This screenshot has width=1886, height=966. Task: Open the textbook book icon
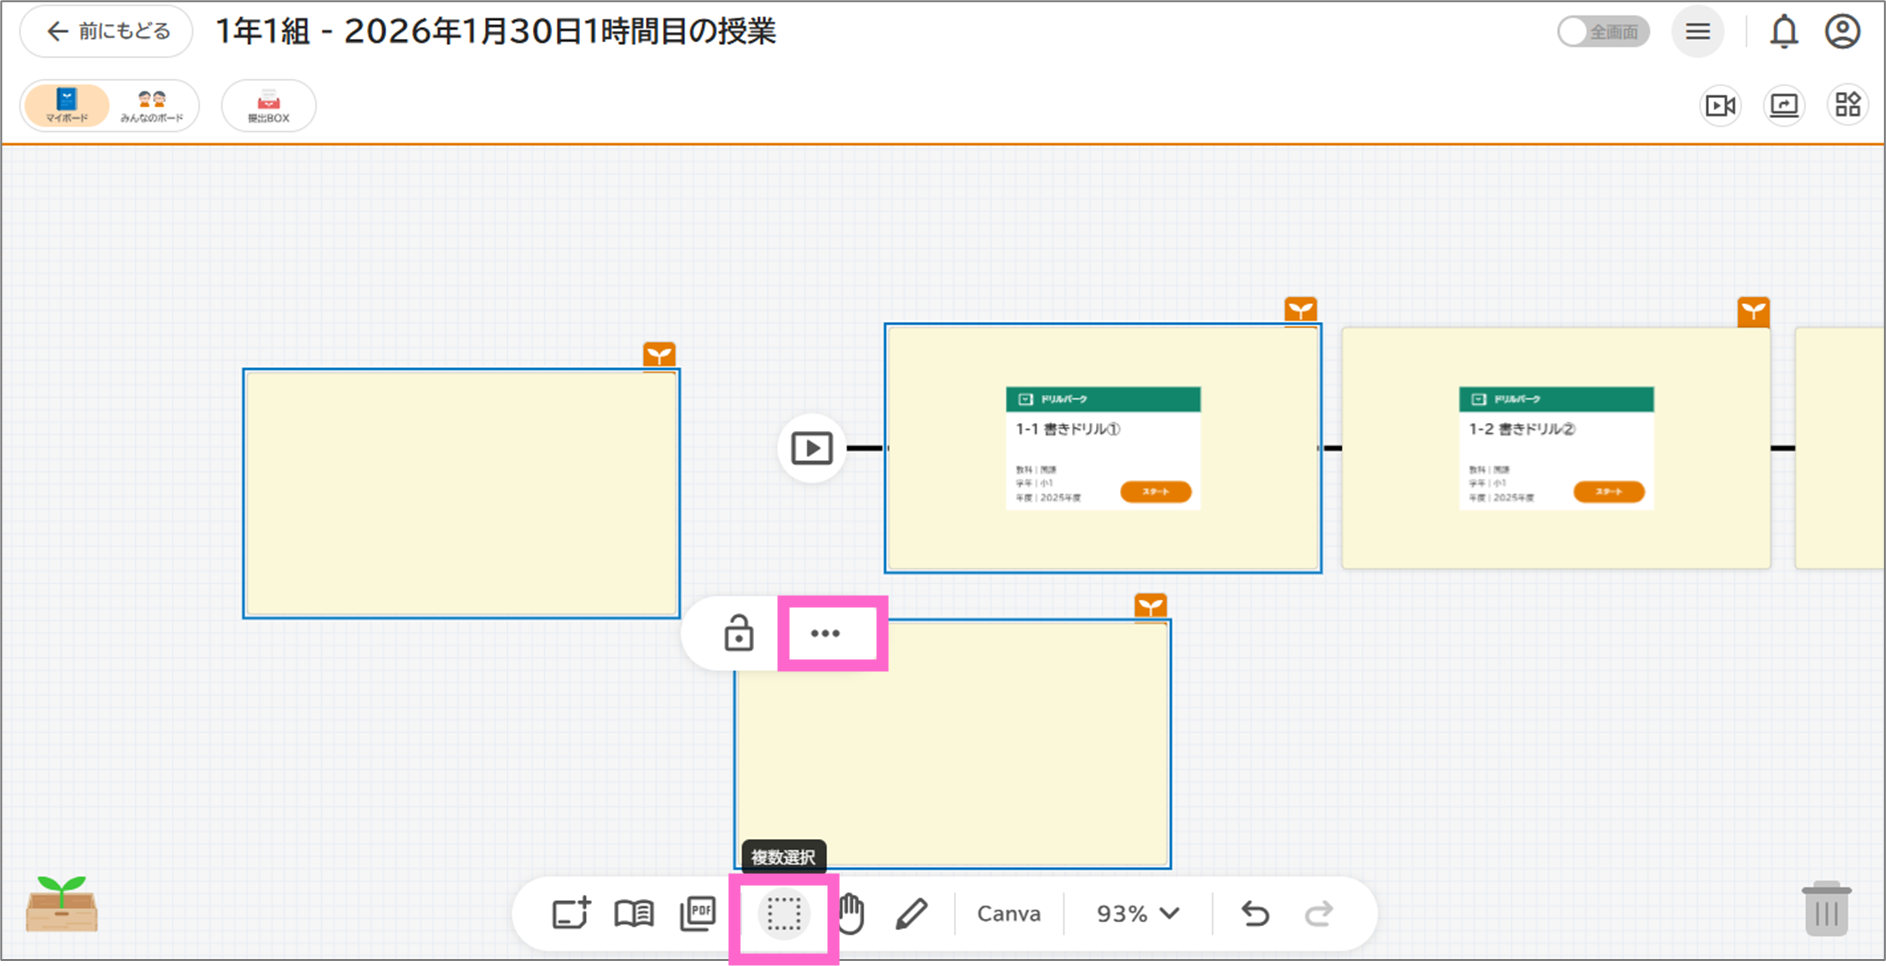[x=634, y=913]
